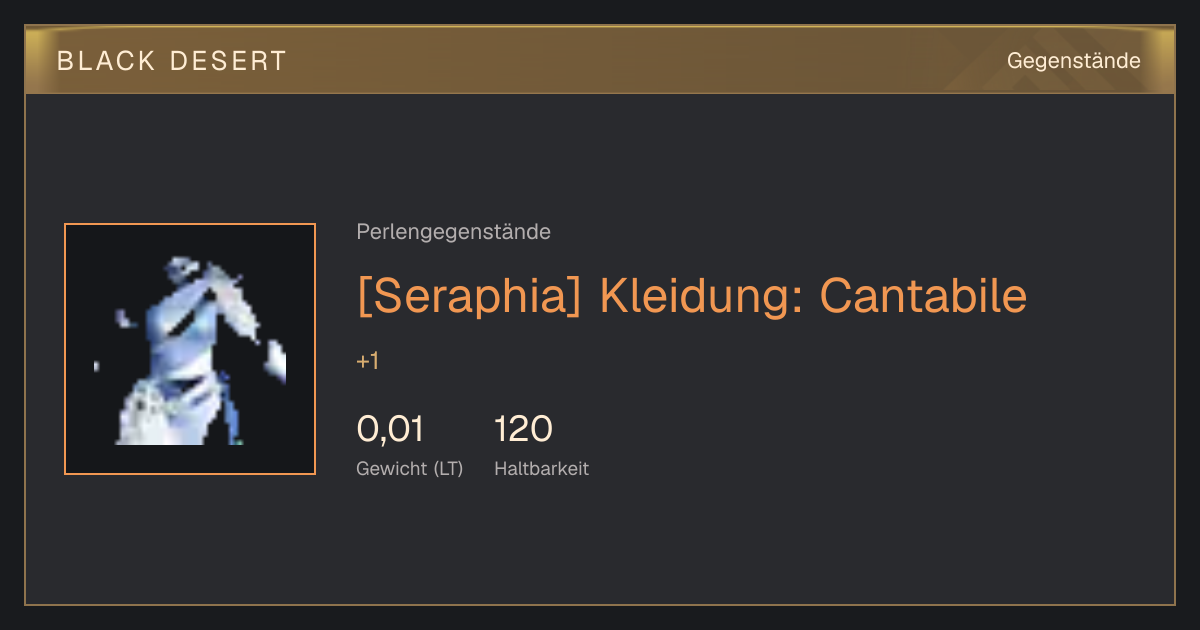Click the Seraphia costume item icon

190,349
